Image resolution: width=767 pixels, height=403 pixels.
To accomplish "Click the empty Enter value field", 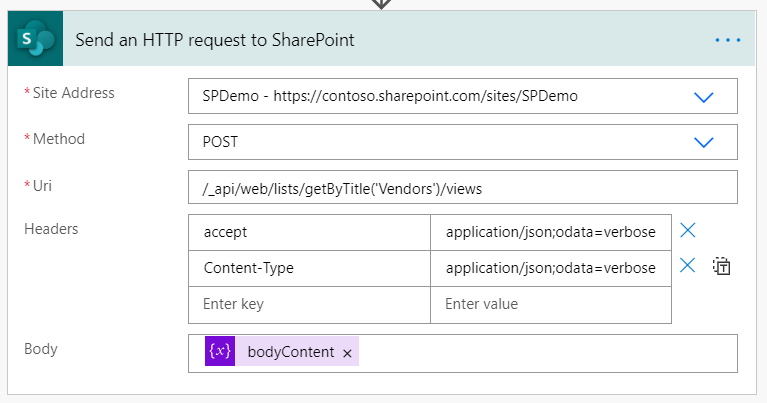I will [x=550, y=304].
